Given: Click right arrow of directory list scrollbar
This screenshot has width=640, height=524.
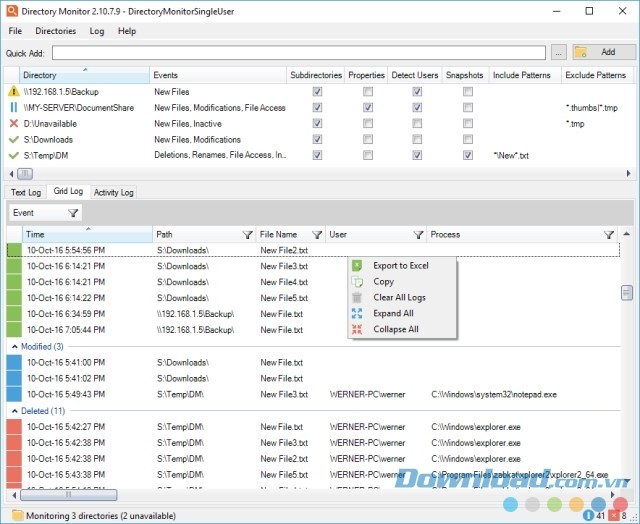Looking at the screenshot, I should [628, 174].
